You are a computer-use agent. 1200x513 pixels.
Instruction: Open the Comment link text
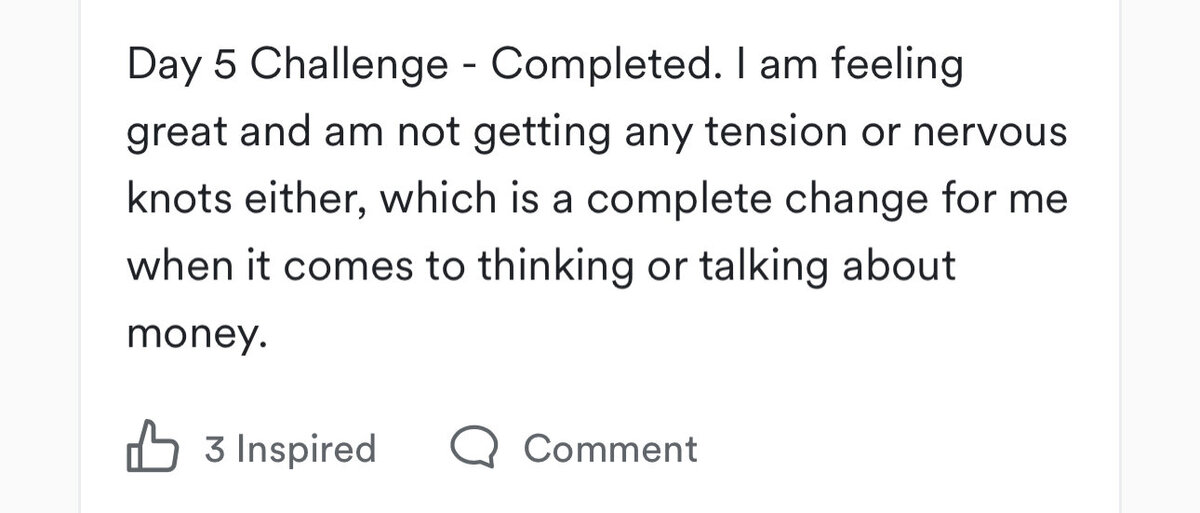(x=611, y=448)
